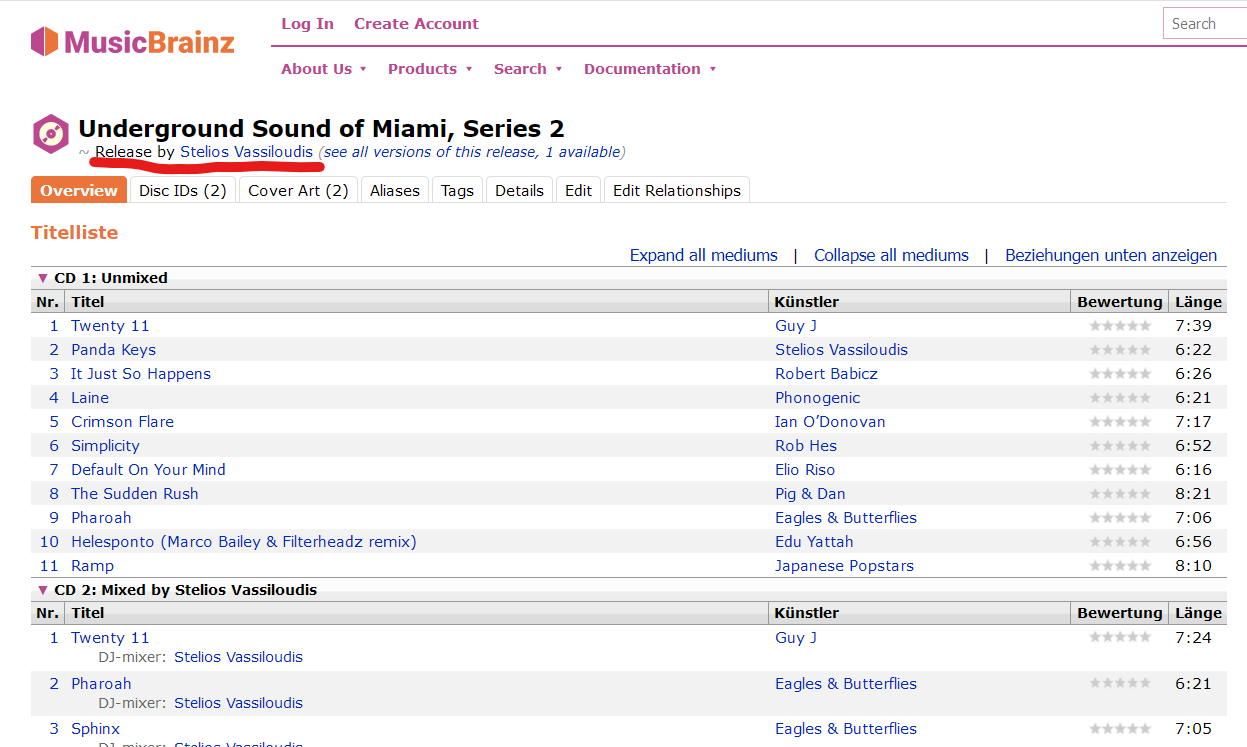Open the Disc IDs (2) tab
The width and height of the screenshot is (1247, 747).
[x=183, y=190]
